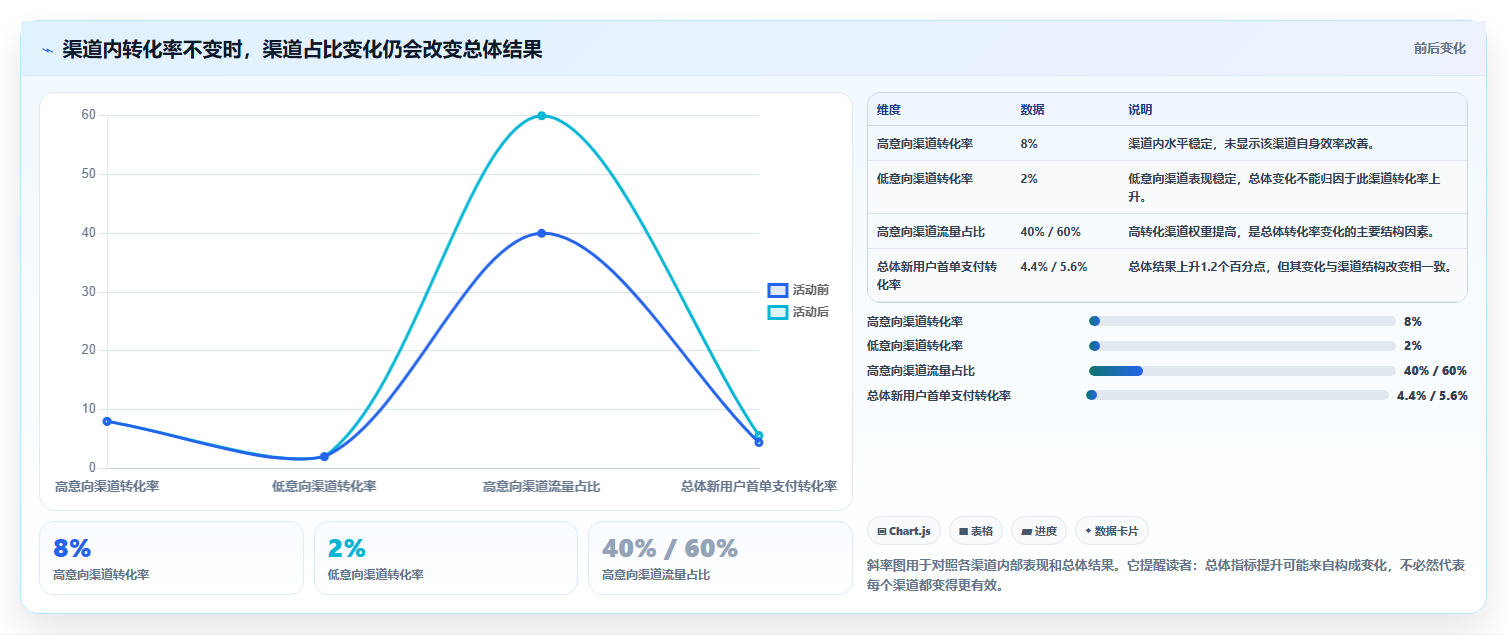This screenshot has width=1507, height=635.
Task: Toggle the 活动前 legend entry
Action: [798, 290]
